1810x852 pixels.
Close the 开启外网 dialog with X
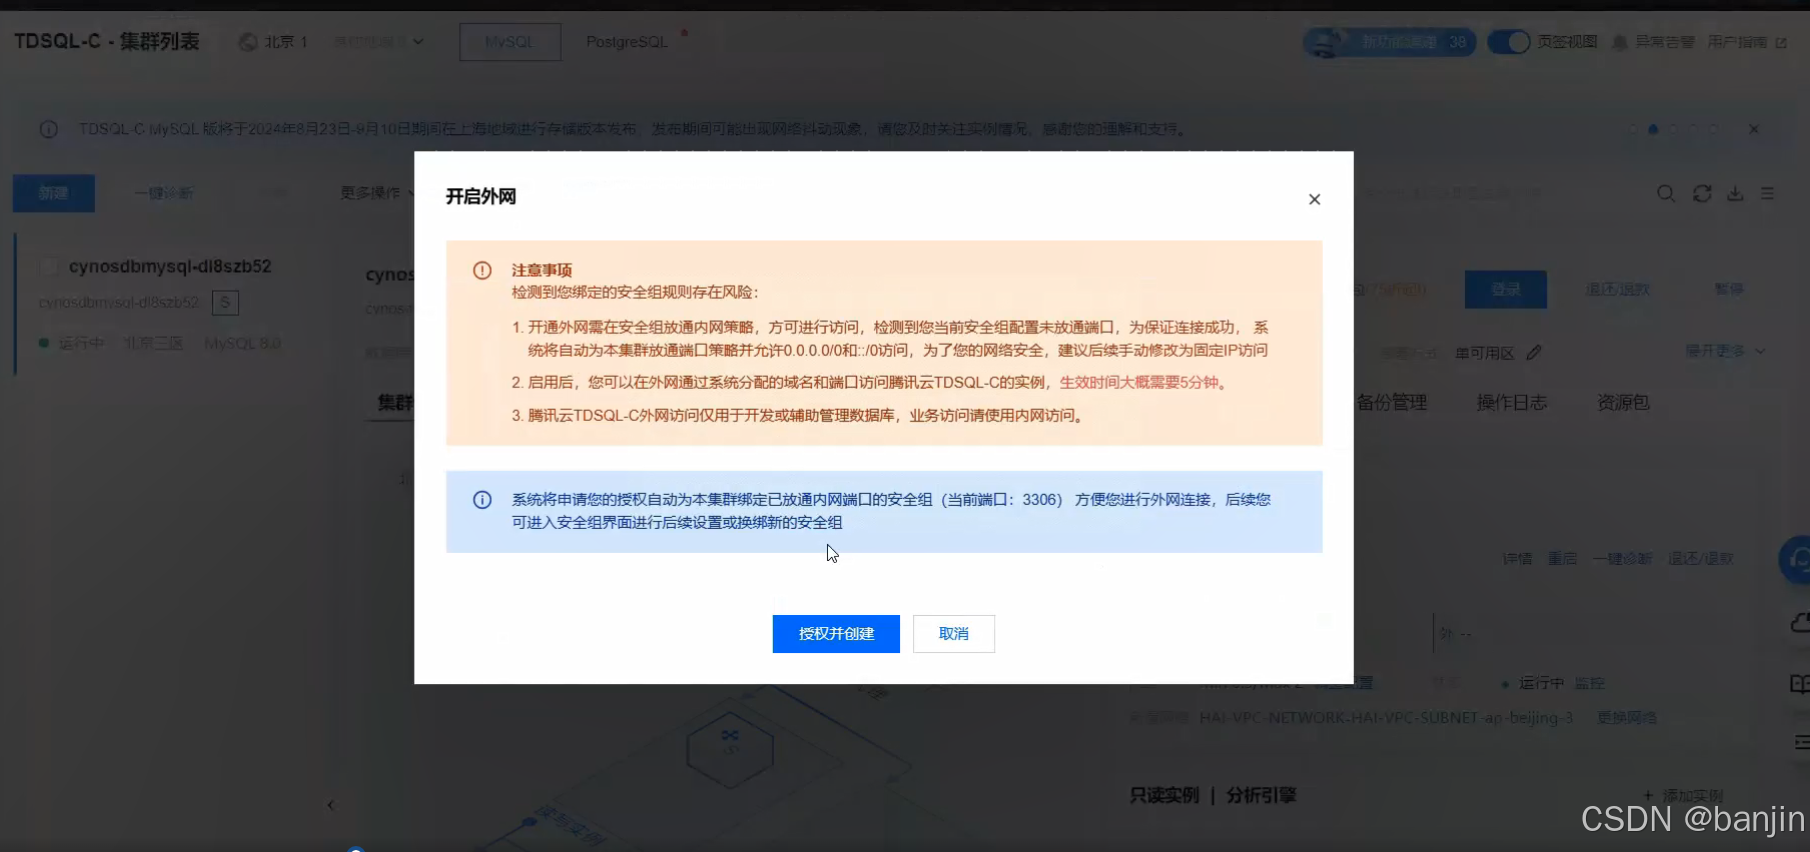tap(1315, 199)
